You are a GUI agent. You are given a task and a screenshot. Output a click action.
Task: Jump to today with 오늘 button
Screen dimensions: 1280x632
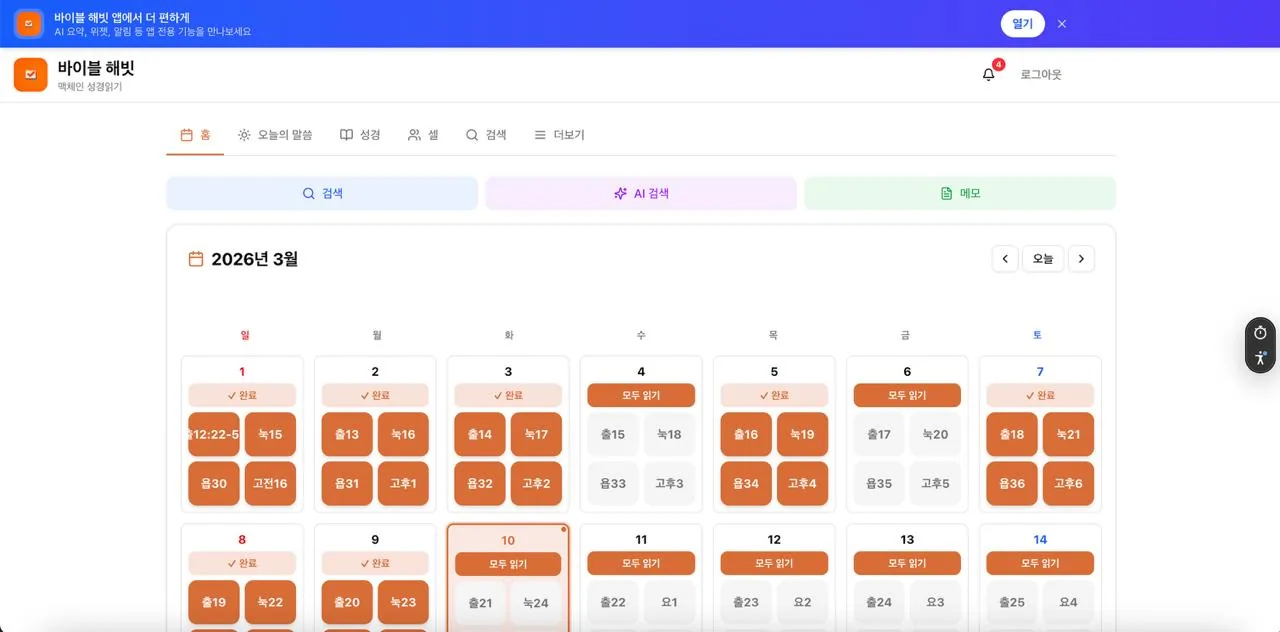click(1043, 259)
